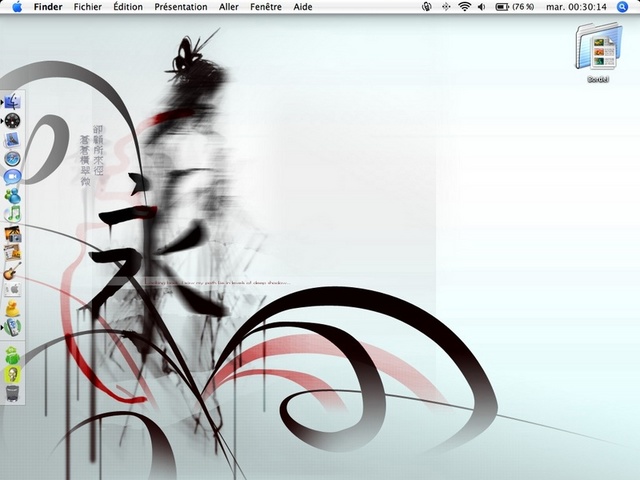Launch GarageBand guitar icon
Image resolution: width=640 pixels, height=480 pixels.
(13, 271)
